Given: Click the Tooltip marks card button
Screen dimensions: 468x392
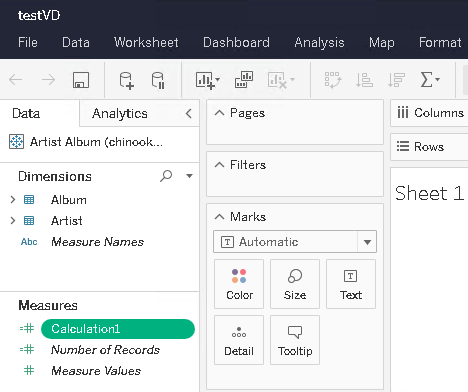Looking at the screenshot, I should click(295, 340).
